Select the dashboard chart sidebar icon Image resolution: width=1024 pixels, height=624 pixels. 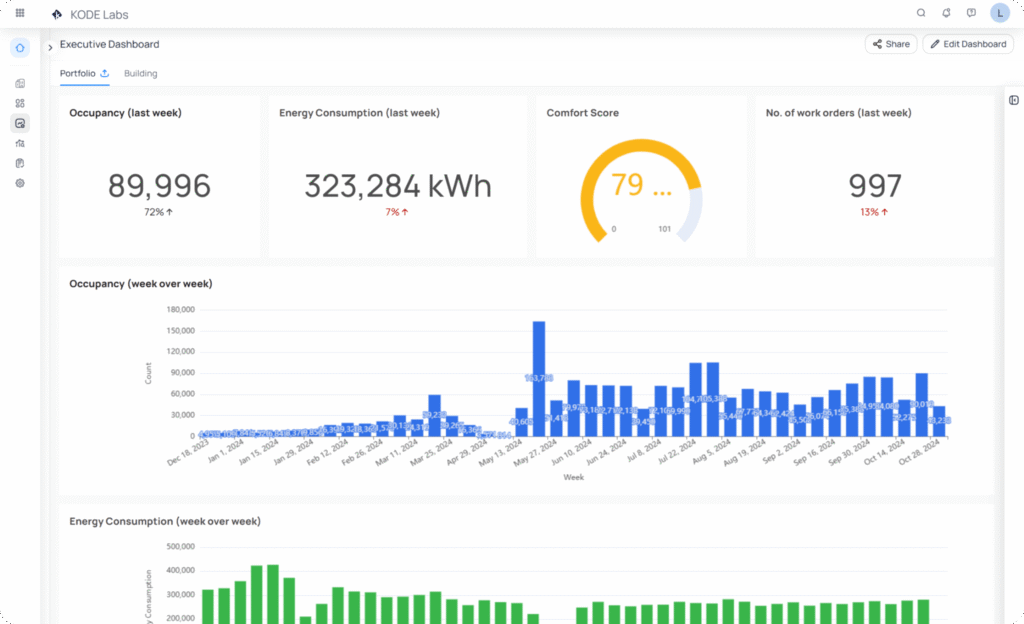(20, 123)
